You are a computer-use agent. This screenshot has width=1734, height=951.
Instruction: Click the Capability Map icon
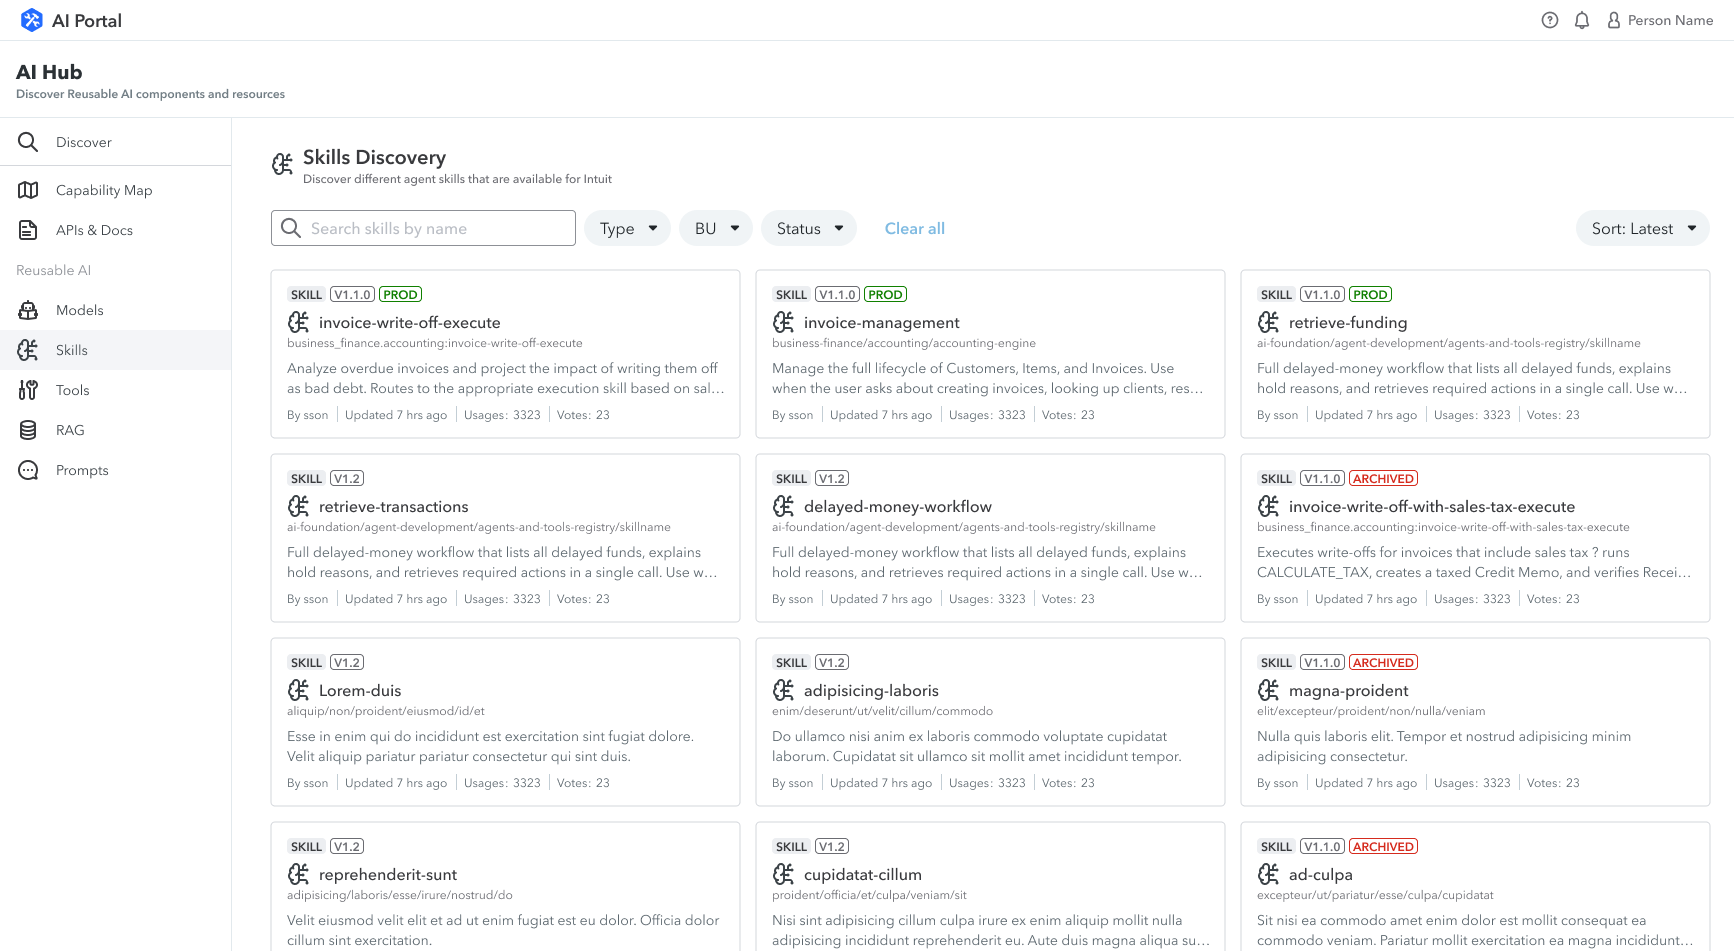click(x=28, y=190)
